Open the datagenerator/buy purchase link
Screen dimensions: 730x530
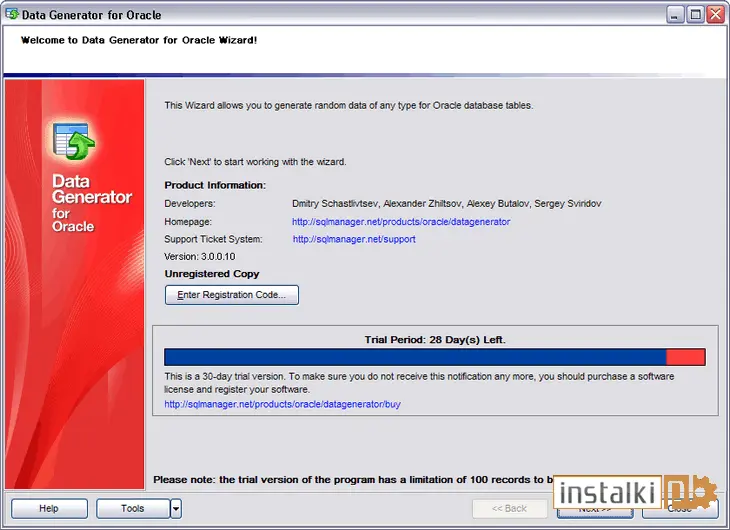[282, 404]
